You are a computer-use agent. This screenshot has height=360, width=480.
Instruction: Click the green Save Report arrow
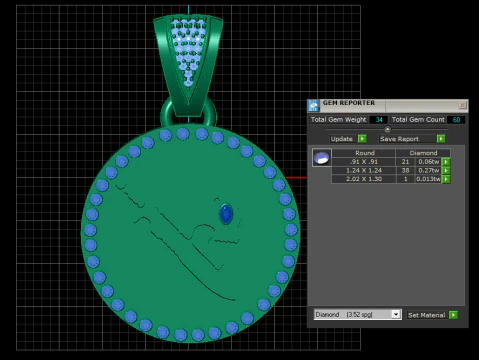[x=441, y=139]
